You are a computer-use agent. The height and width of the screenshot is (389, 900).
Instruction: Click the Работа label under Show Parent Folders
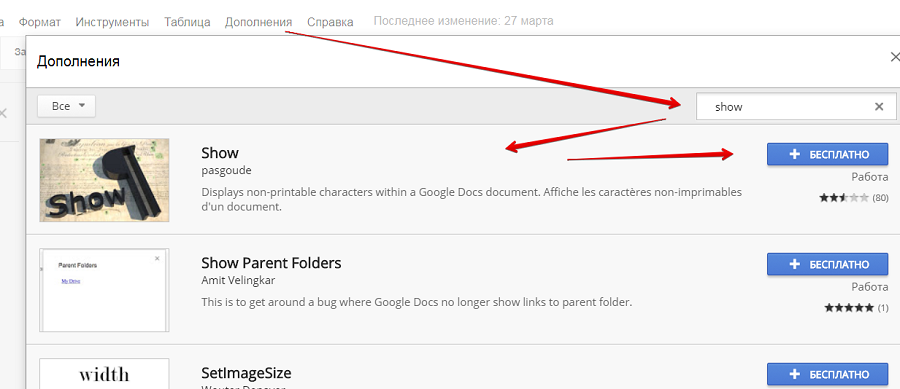pyautogui.click(x=870, y=287)
